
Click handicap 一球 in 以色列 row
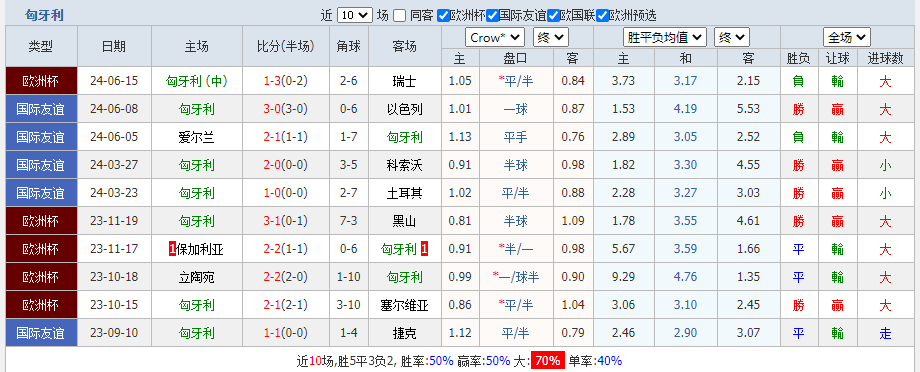tap(515, 109)
